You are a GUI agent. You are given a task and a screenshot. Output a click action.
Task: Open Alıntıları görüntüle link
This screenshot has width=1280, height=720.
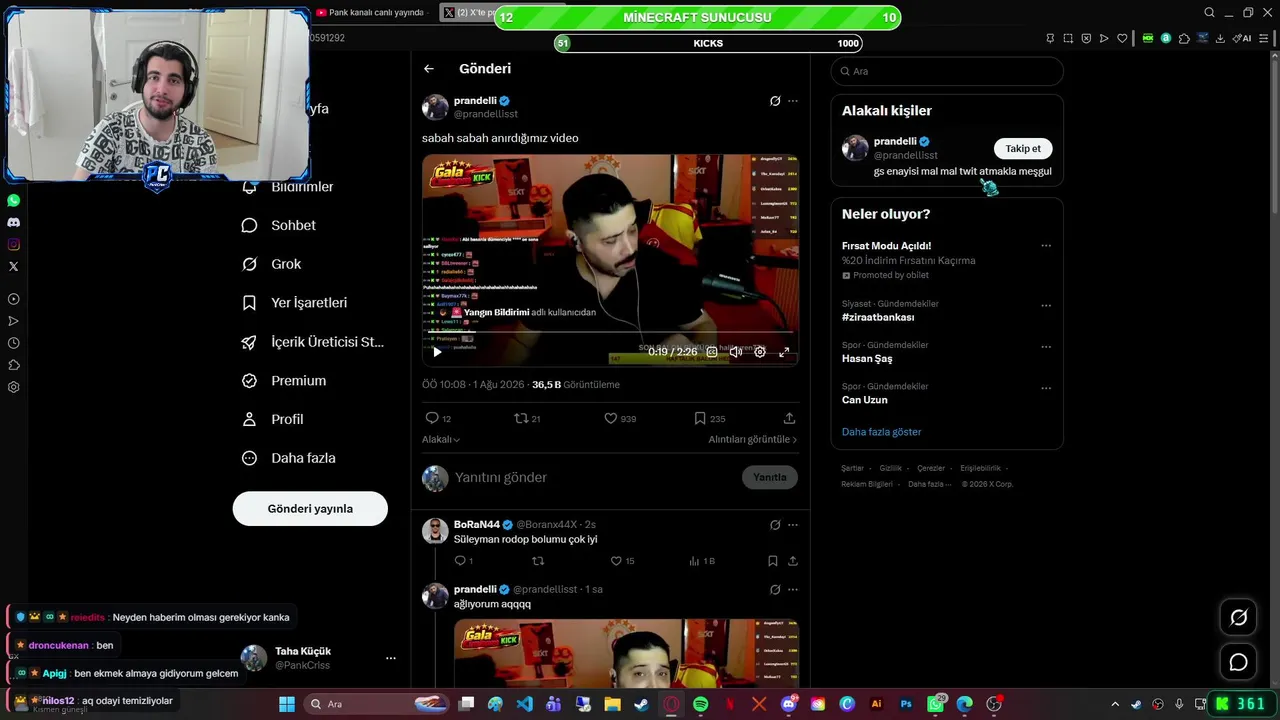[x=753, y=440]
